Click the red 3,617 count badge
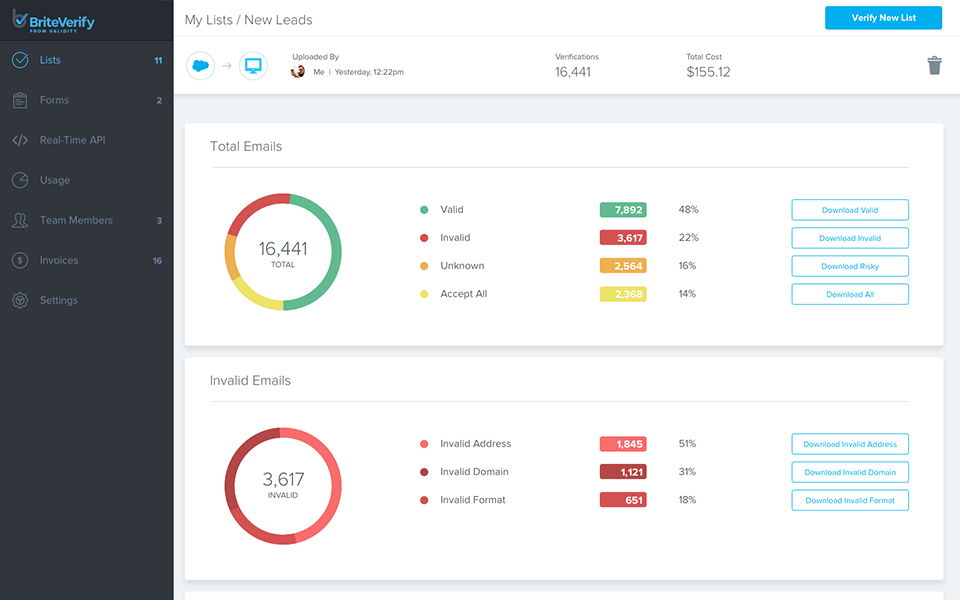The width and height of the screenshot is (960, 600). pos(623,238)
